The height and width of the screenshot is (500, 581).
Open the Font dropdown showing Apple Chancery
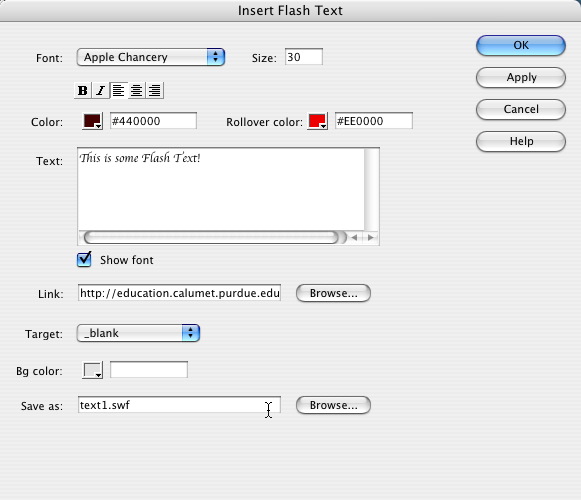pyautogui.click(x=151, y=57)
